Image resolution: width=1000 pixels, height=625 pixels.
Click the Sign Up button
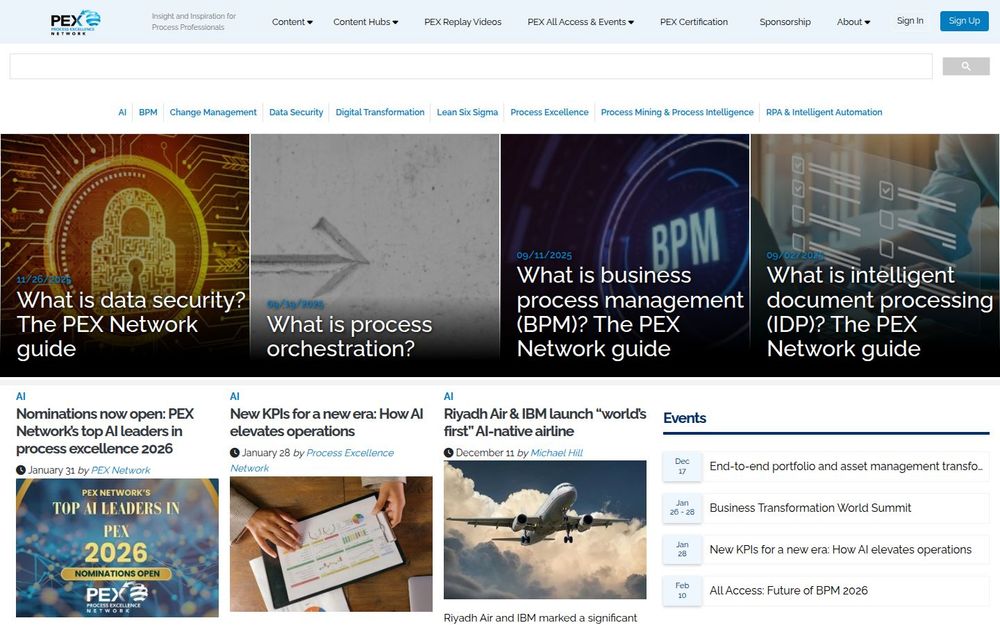[964, 20]
